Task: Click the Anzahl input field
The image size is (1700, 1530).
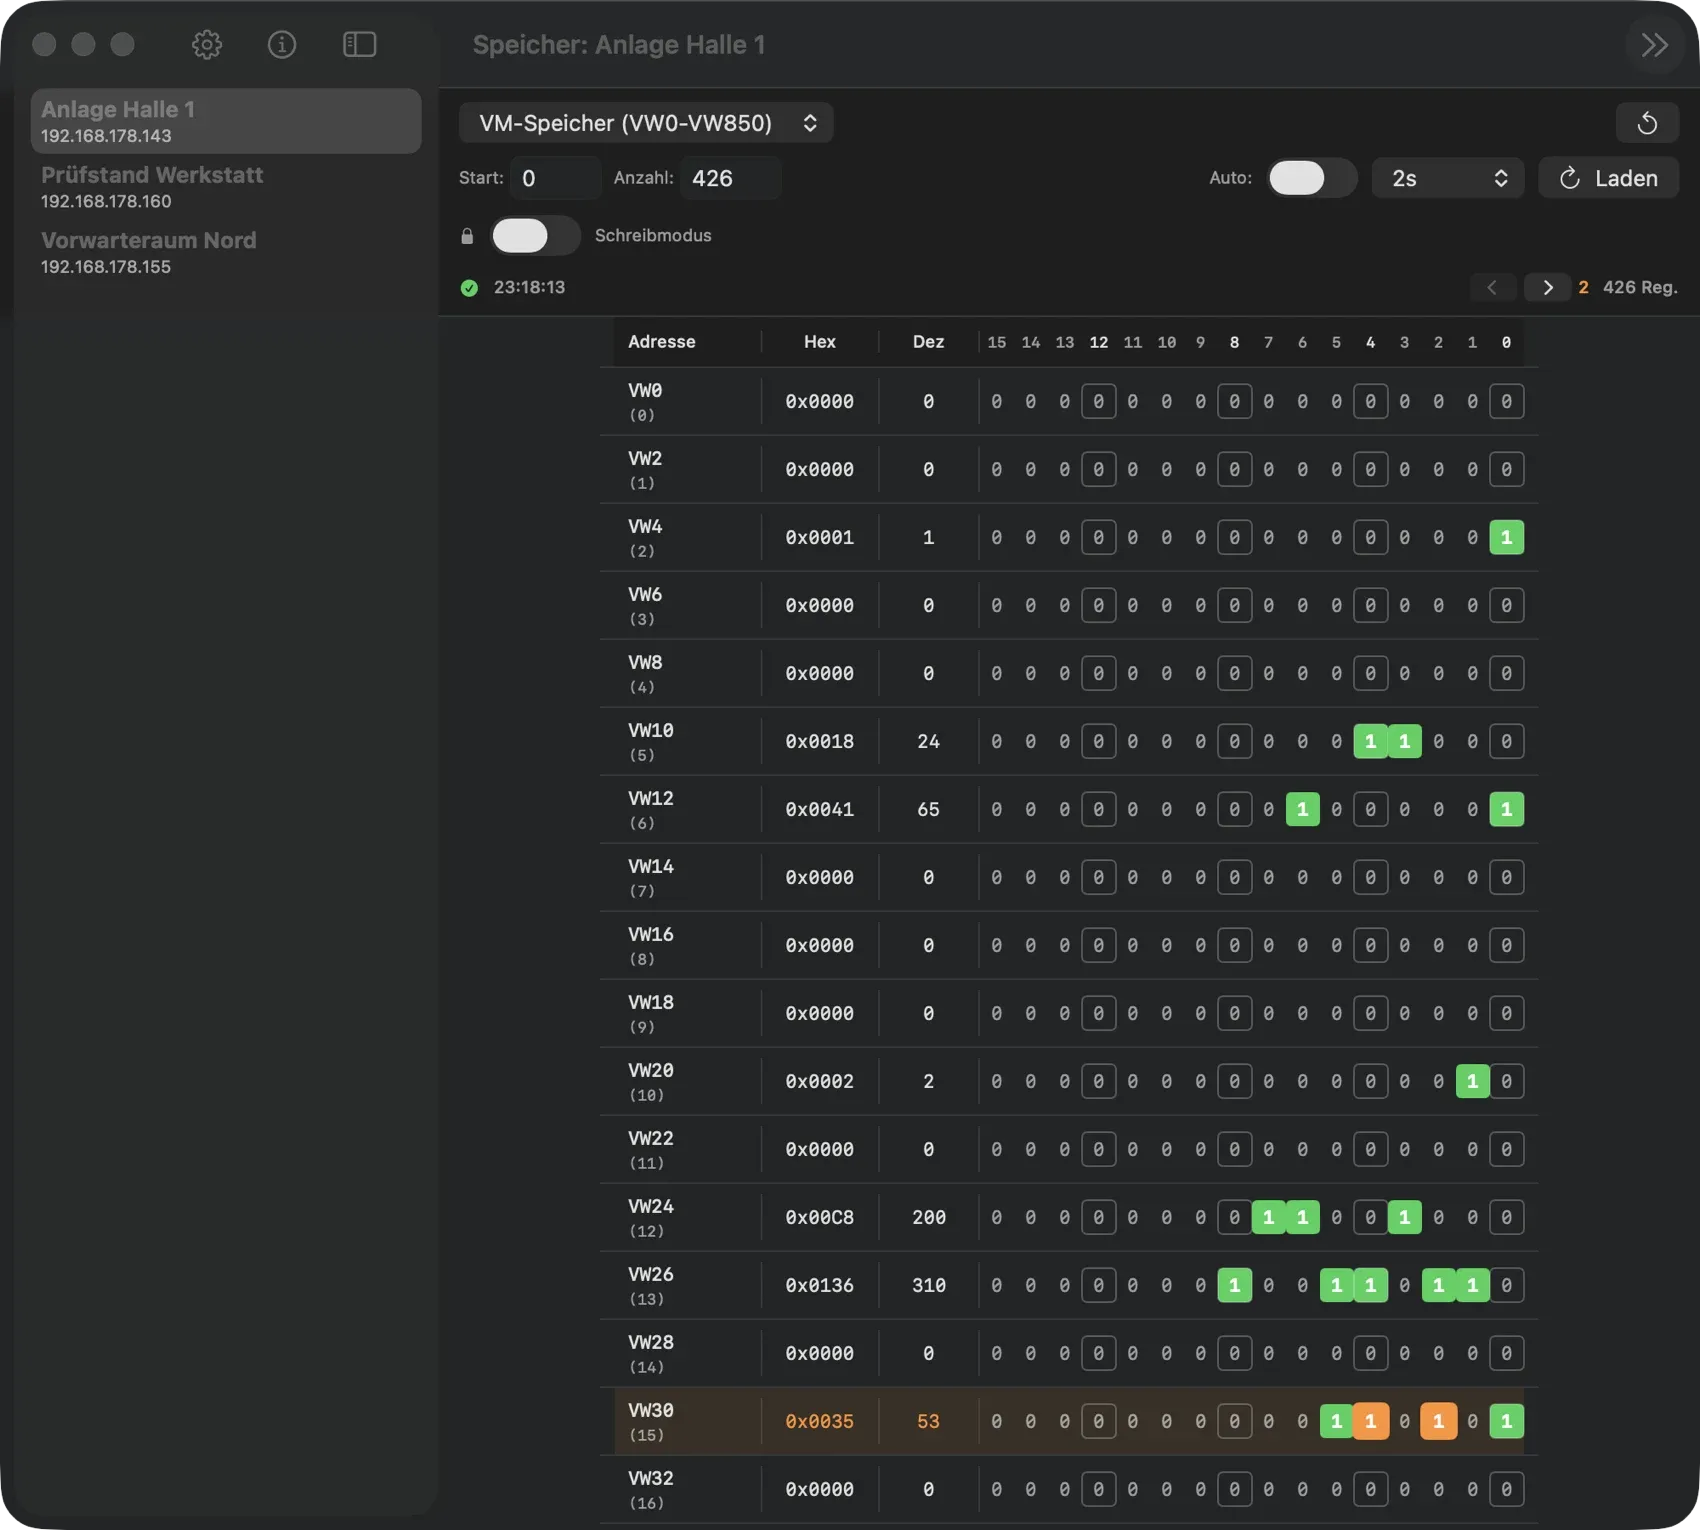Action: [x=731, y=178]
